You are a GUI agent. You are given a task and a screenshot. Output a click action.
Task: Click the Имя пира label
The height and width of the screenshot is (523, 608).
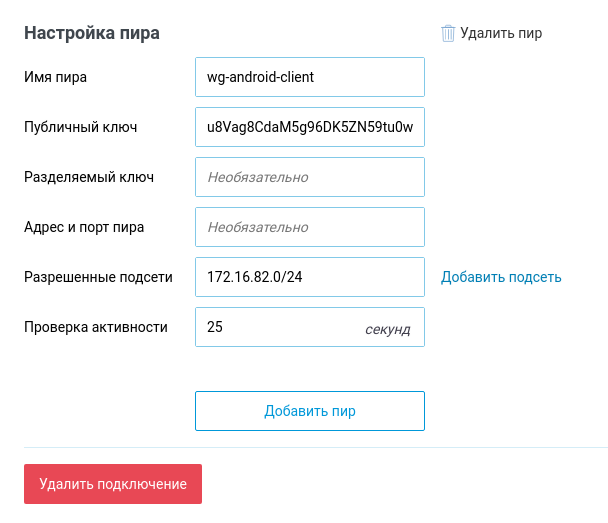(x=55, y=77)
